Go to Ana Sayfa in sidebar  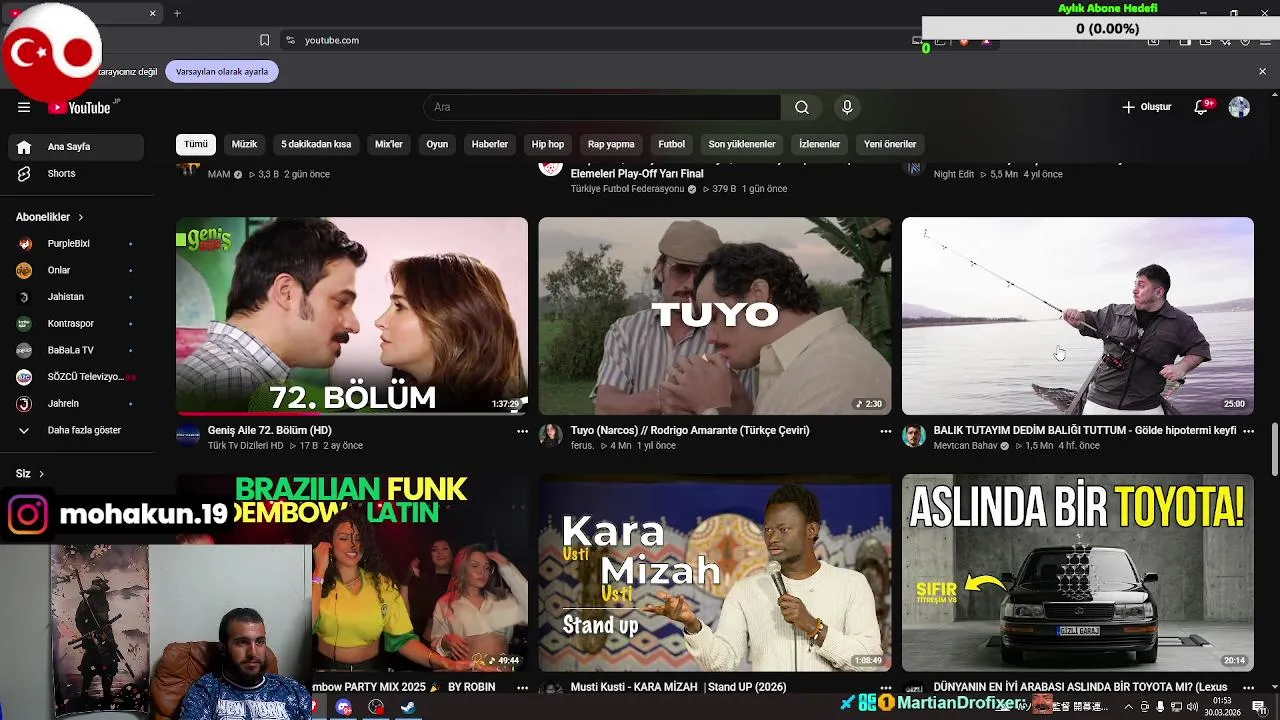76,147
